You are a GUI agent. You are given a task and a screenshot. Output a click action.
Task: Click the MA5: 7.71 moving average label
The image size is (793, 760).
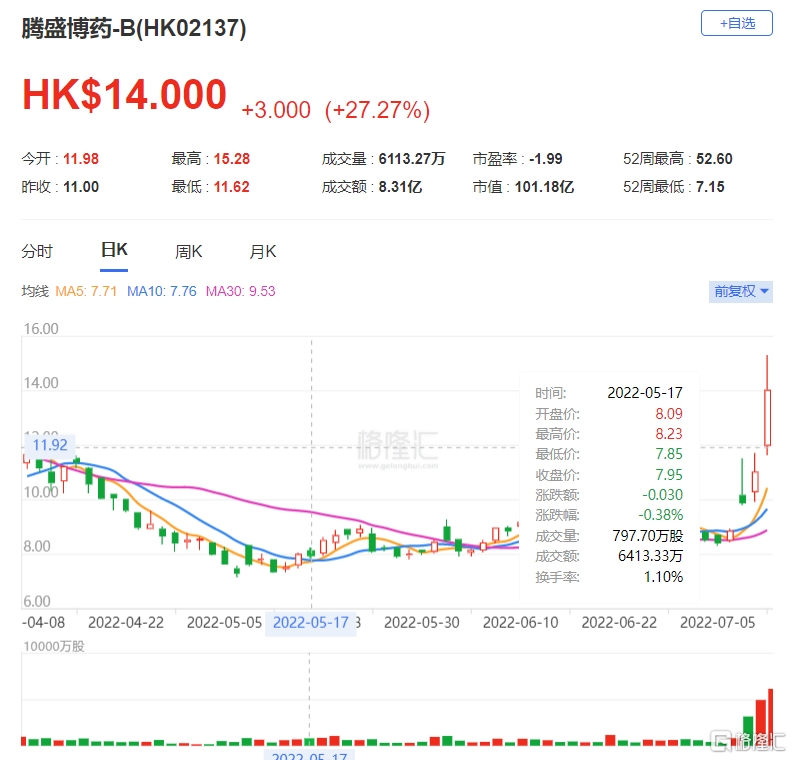(86, 291)
